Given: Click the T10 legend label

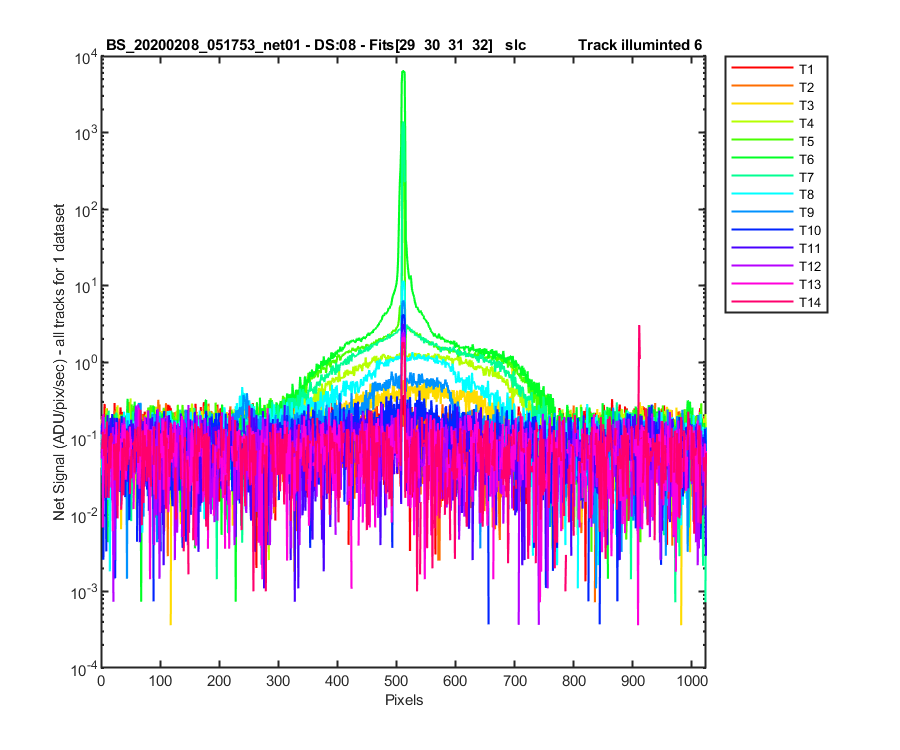Looking at the screenshot, I should point(809,231).
